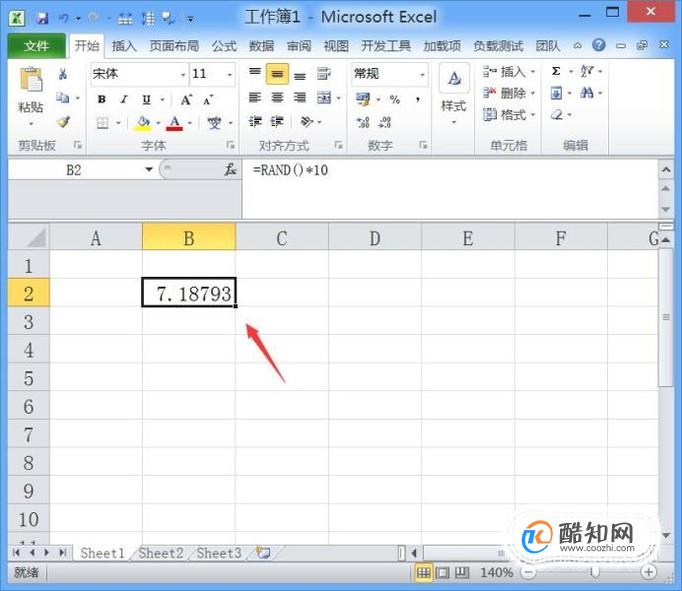Open the font name 宋体 dropdown
The image size is (682, 591).
pyautogui.click(x=183, y=74)
